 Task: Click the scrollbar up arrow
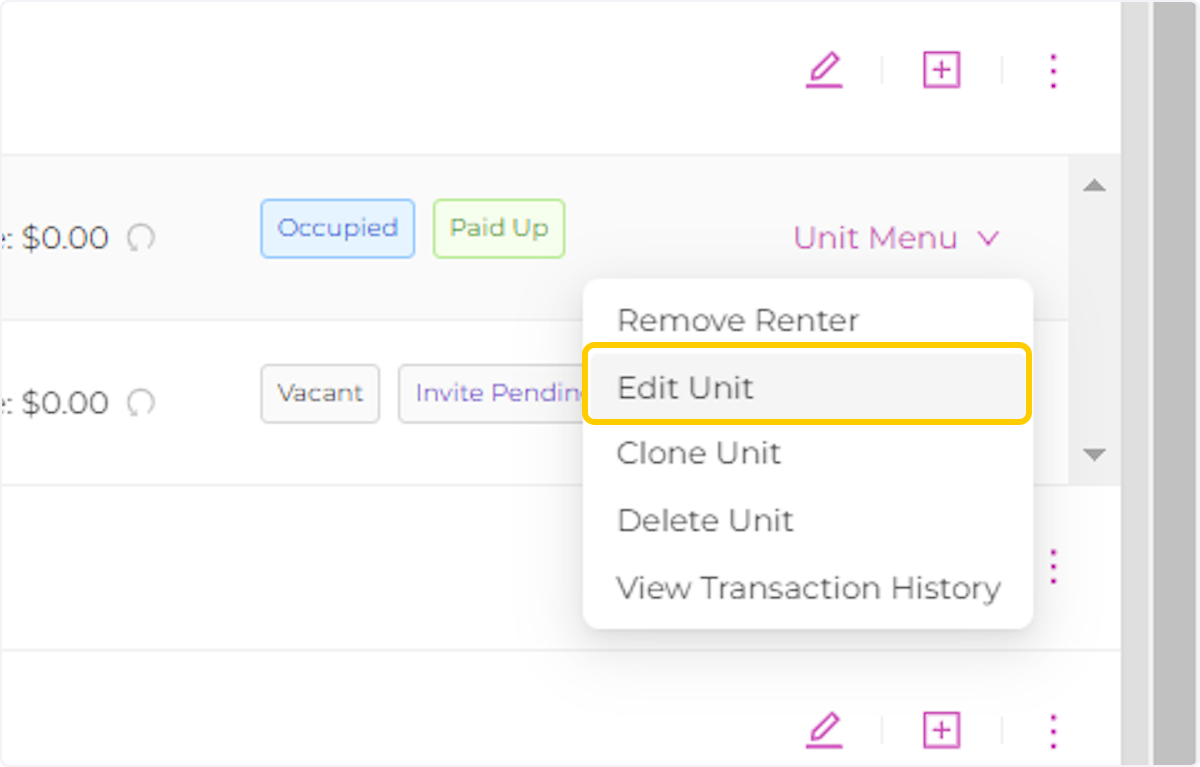pos(1095,185)
